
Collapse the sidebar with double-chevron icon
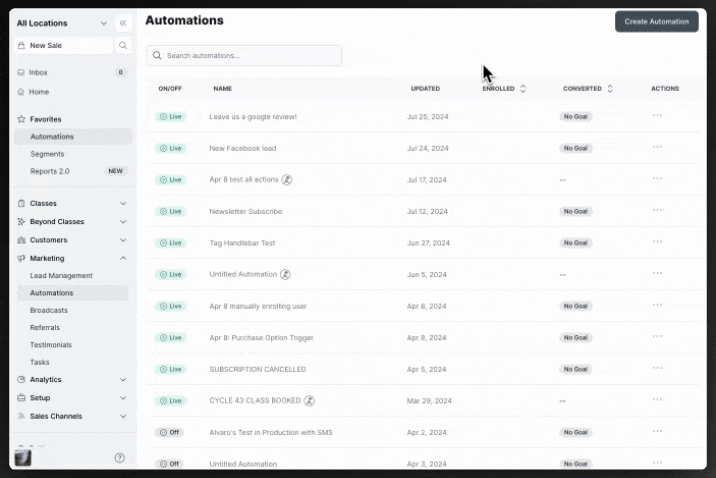coord(123,23)
